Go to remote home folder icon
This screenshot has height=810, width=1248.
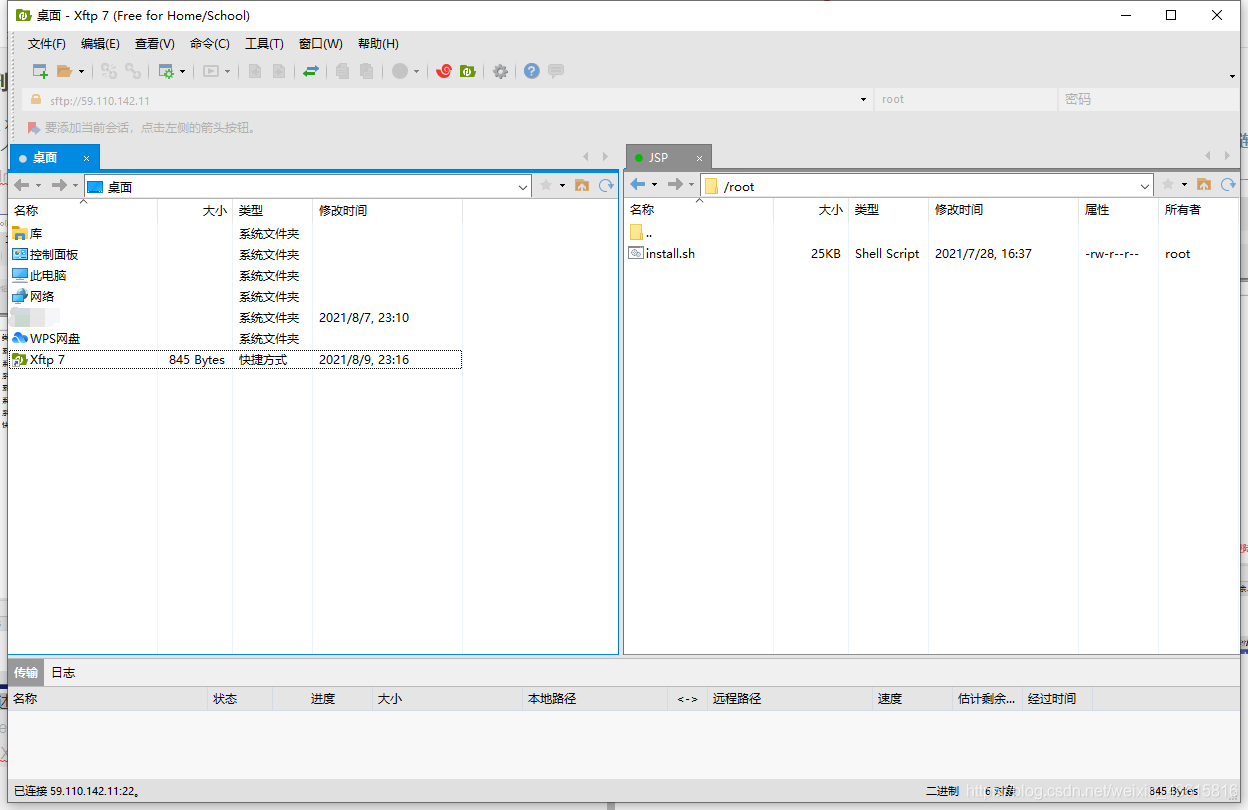[x=1204, y=184]
